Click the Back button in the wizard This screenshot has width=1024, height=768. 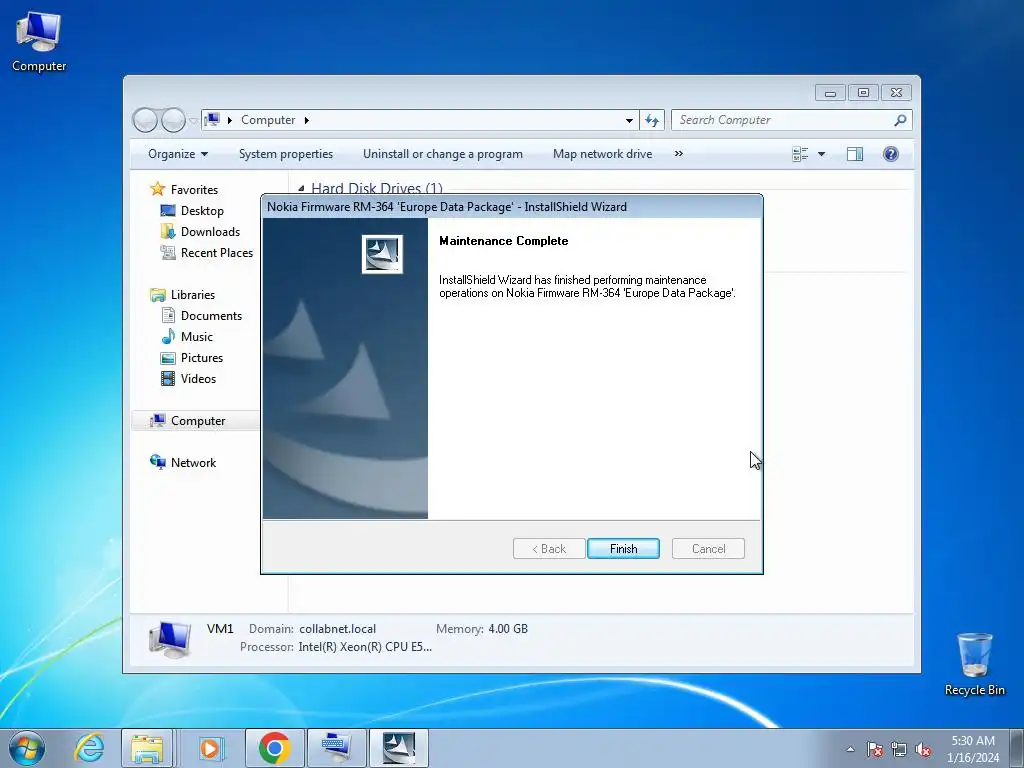pos(549,549)
